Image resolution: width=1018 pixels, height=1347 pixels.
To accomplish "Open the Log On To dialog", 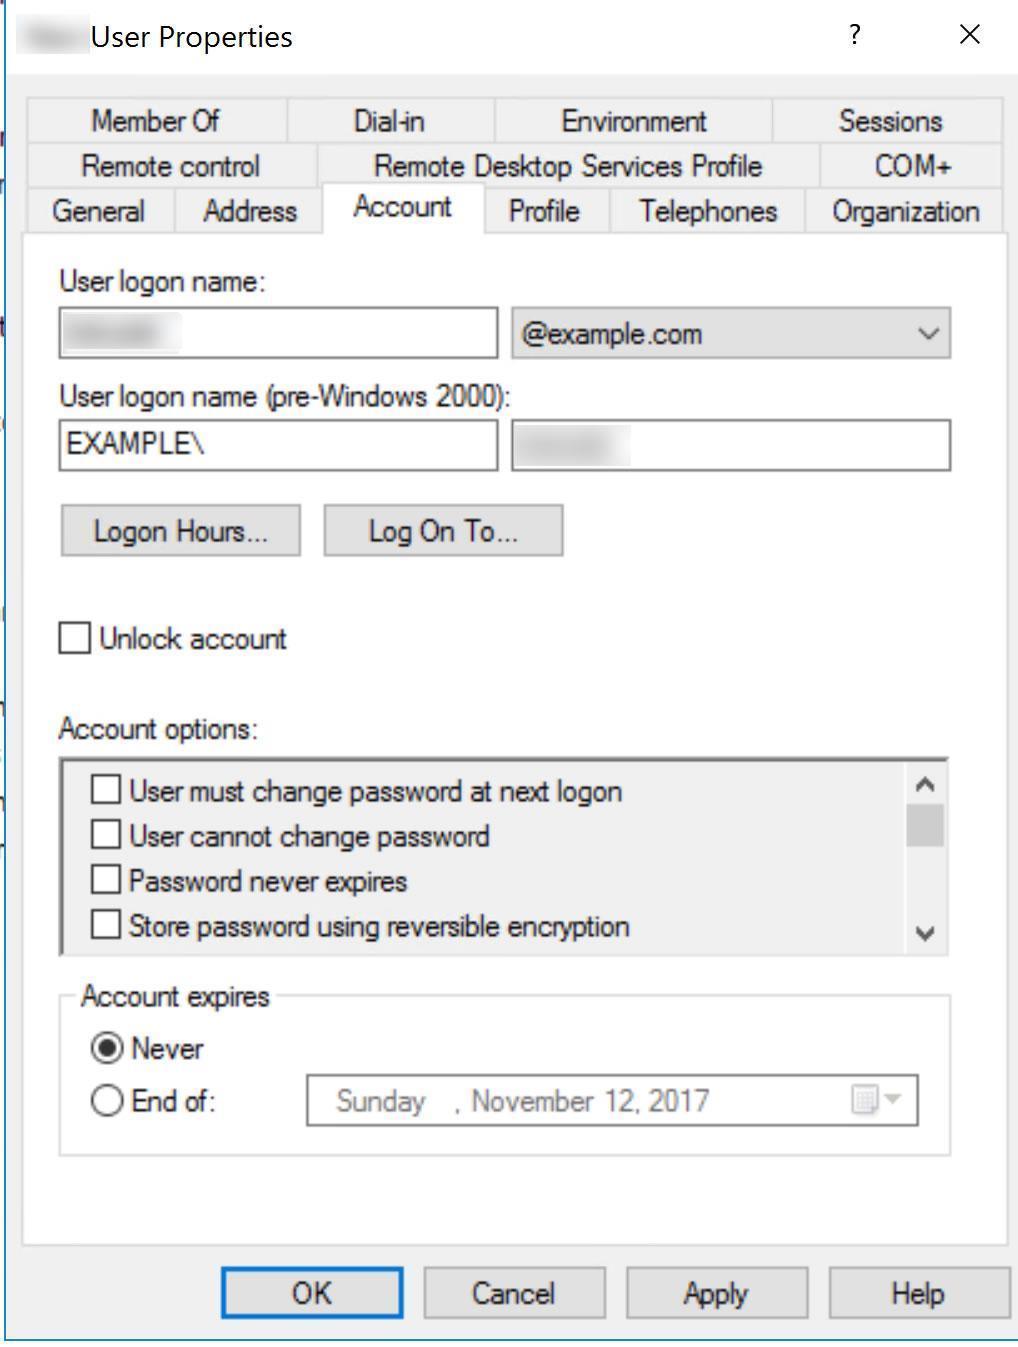I will tap(443, 531).
